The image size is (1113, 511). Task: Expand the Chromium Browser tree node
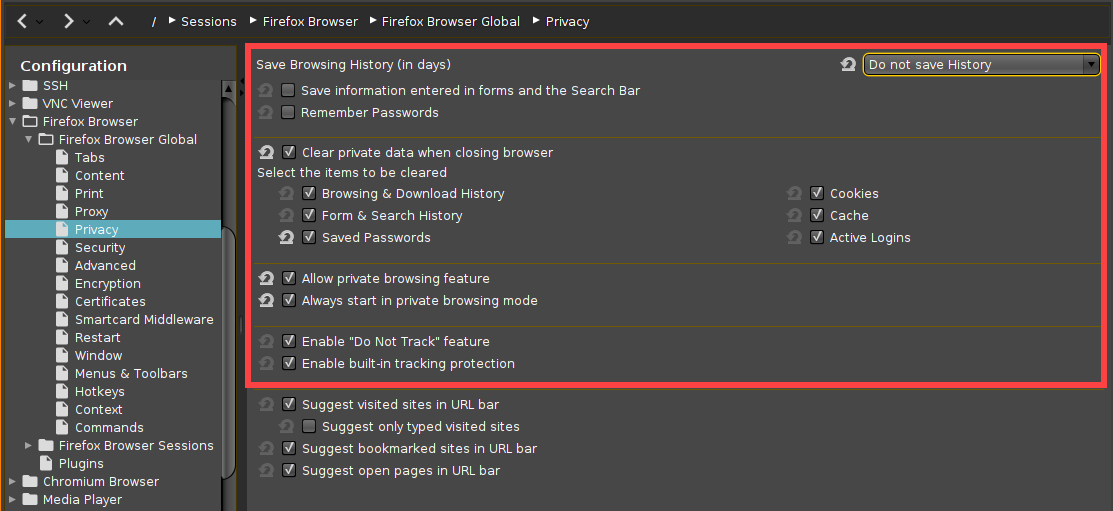(x=13, y=482)
